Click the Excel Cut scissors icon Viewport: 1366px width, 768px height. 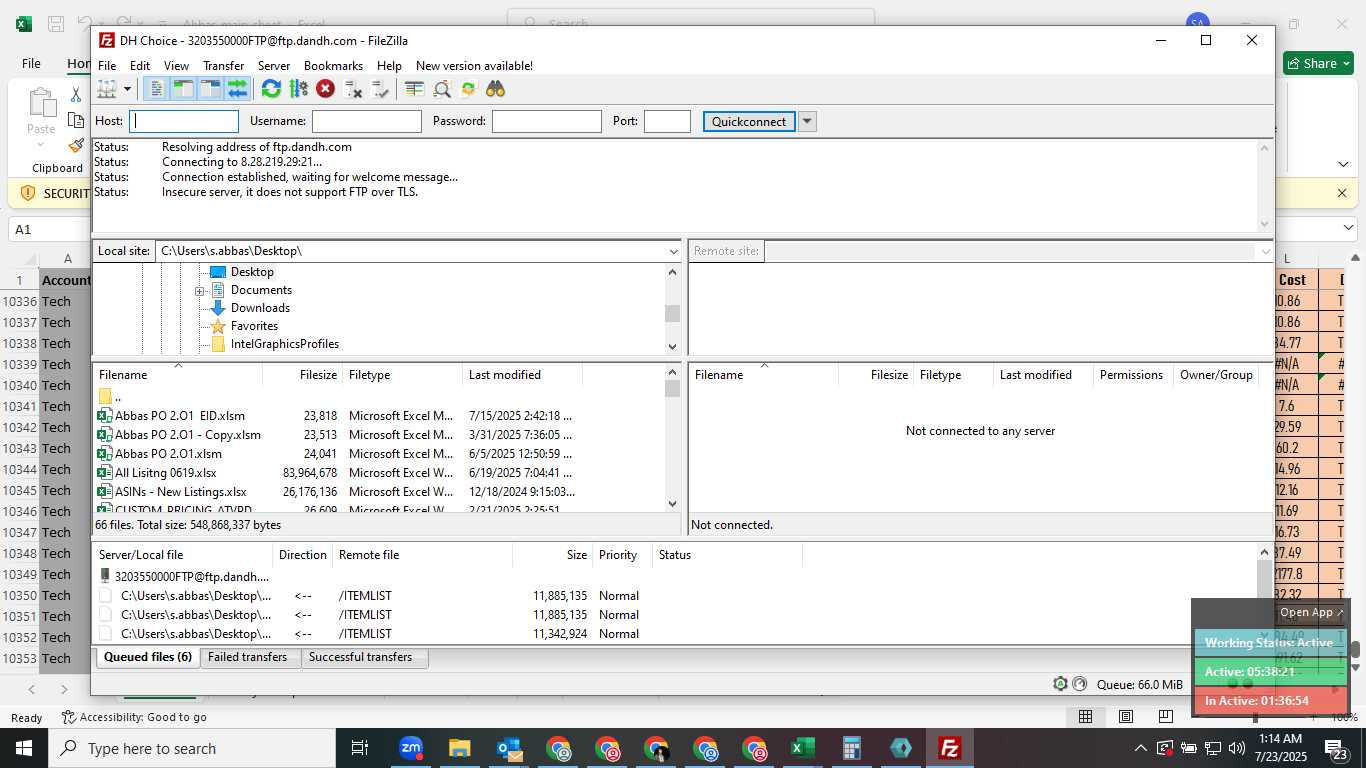[76, 94]
